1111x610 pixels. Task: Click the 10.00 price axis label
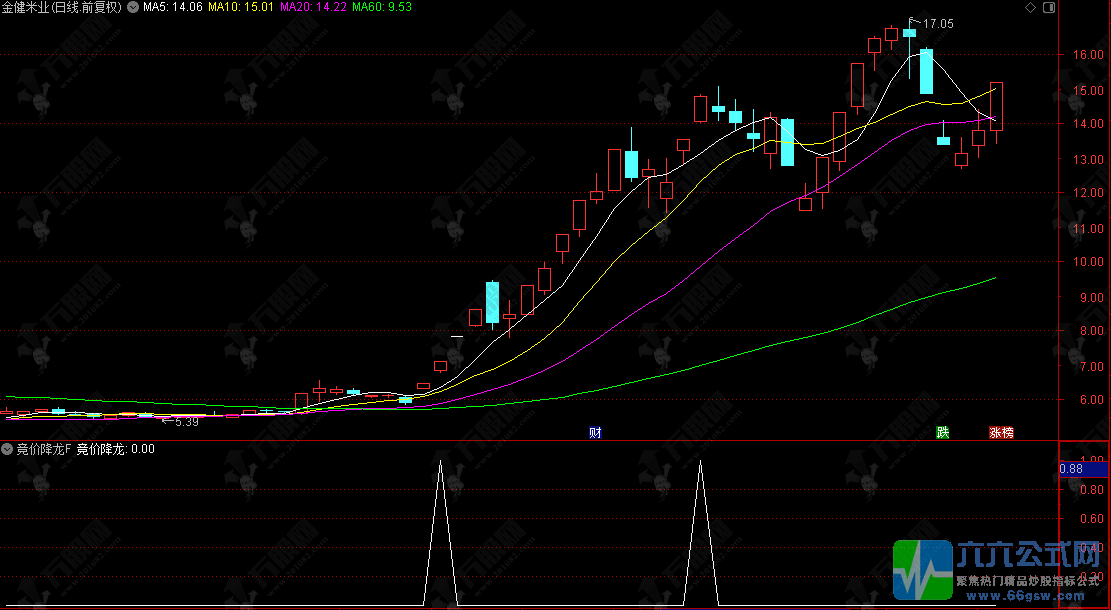(1088, 261)
